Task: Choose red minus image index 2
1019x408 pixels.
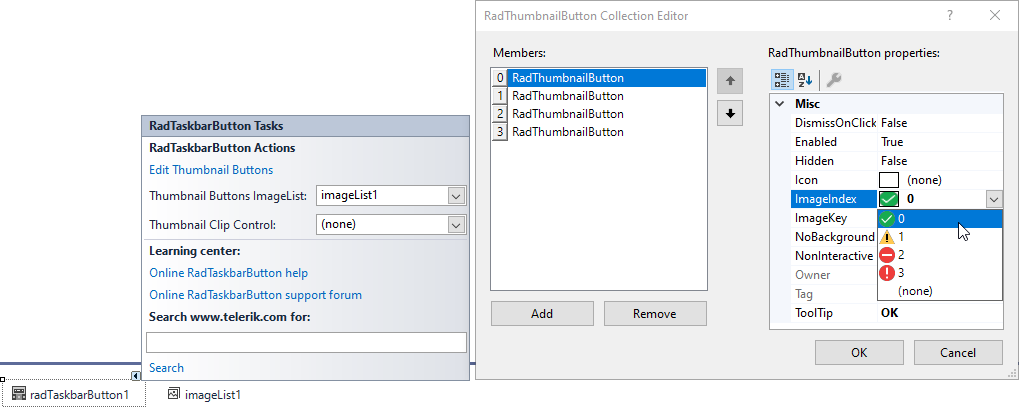Action: (x=940, y=255)
